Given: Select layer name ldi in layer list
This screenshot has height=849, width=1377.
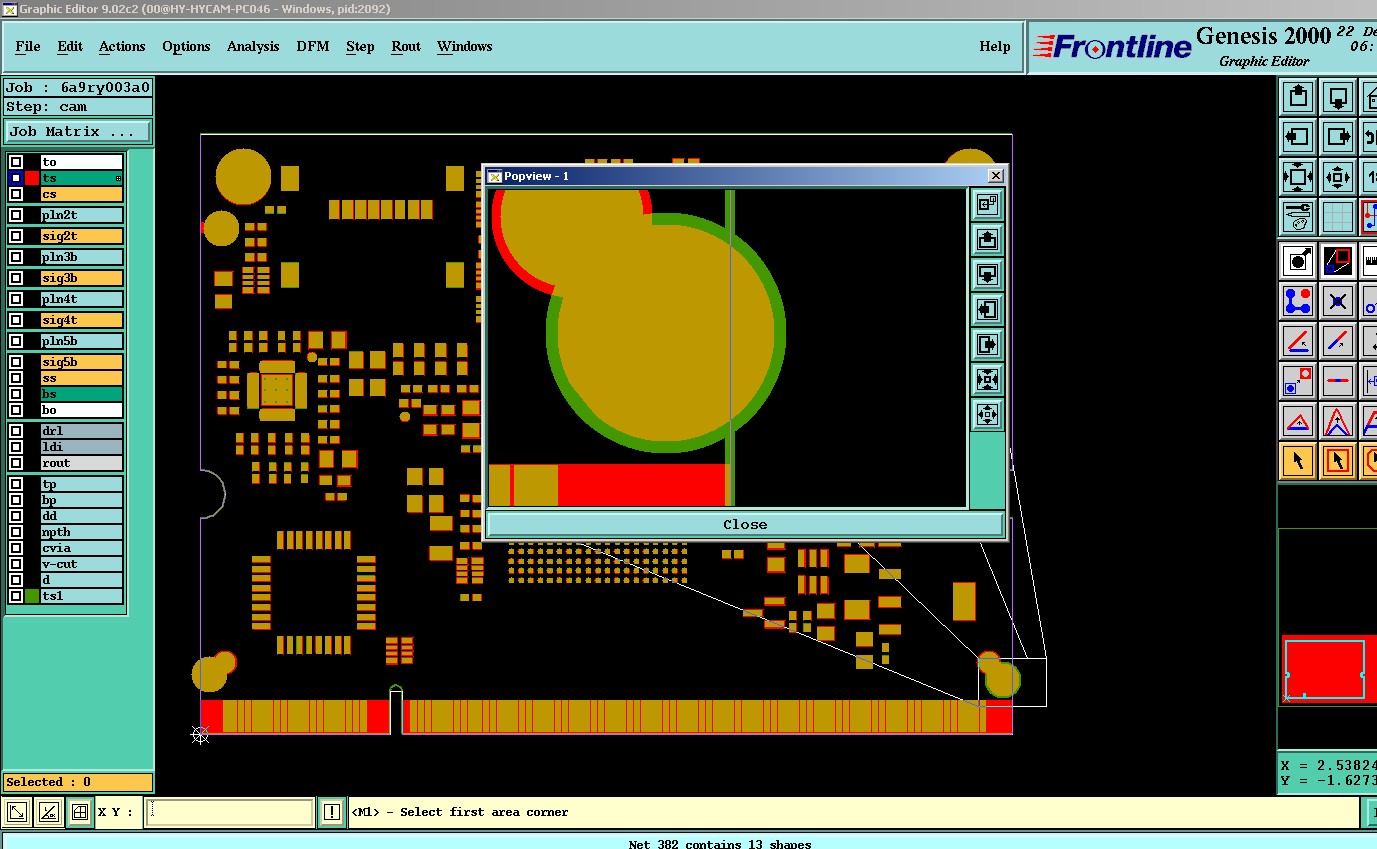Looking at the screenshot, I should click(82, 447).
